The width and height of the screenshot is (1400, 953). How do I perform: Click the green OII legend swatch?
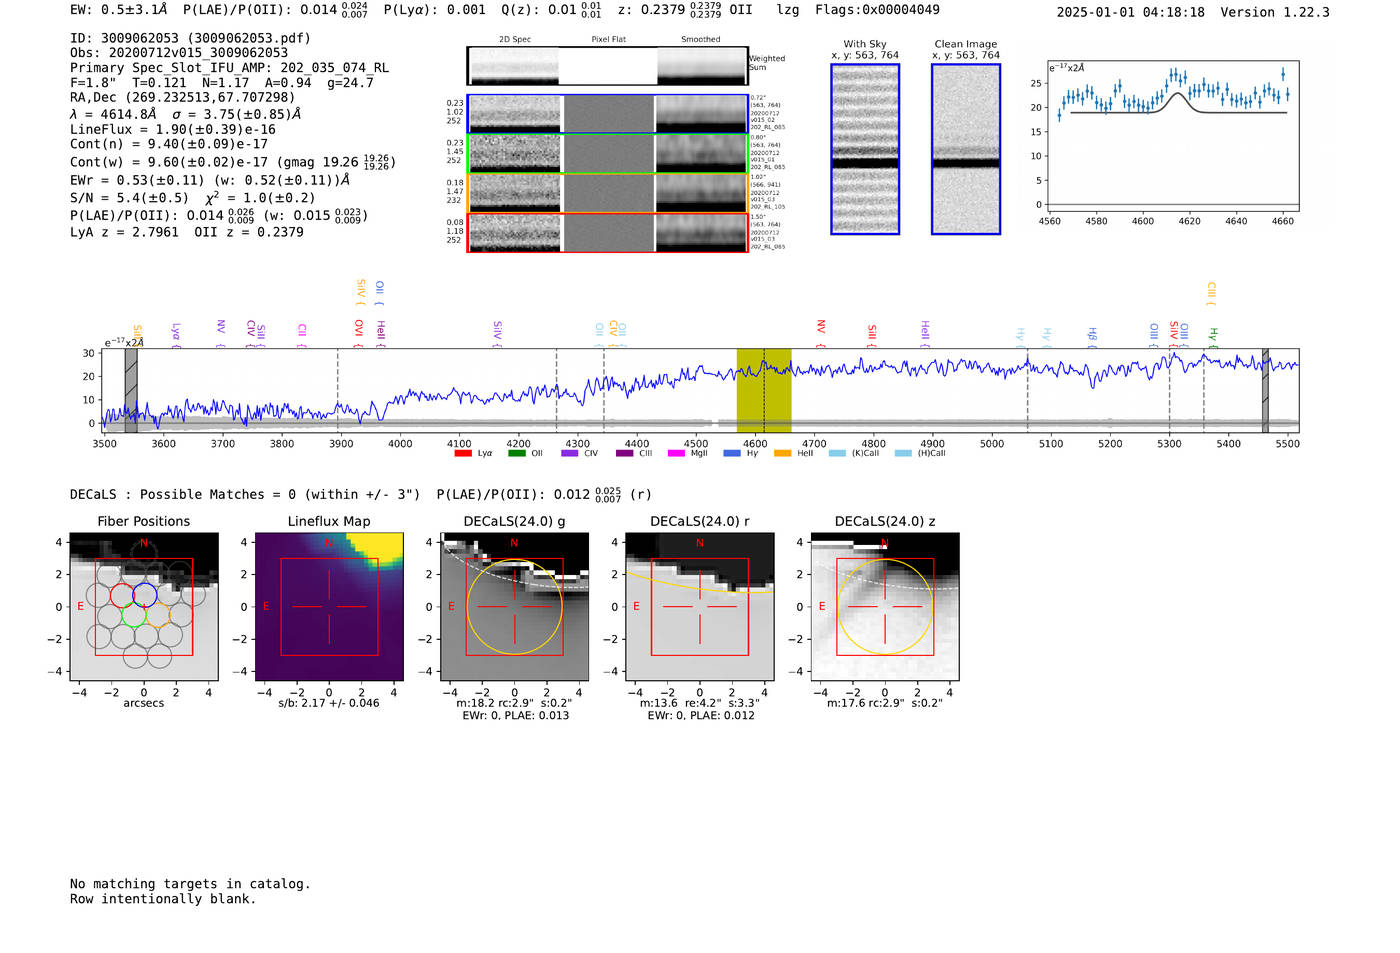tap(517, 453)
